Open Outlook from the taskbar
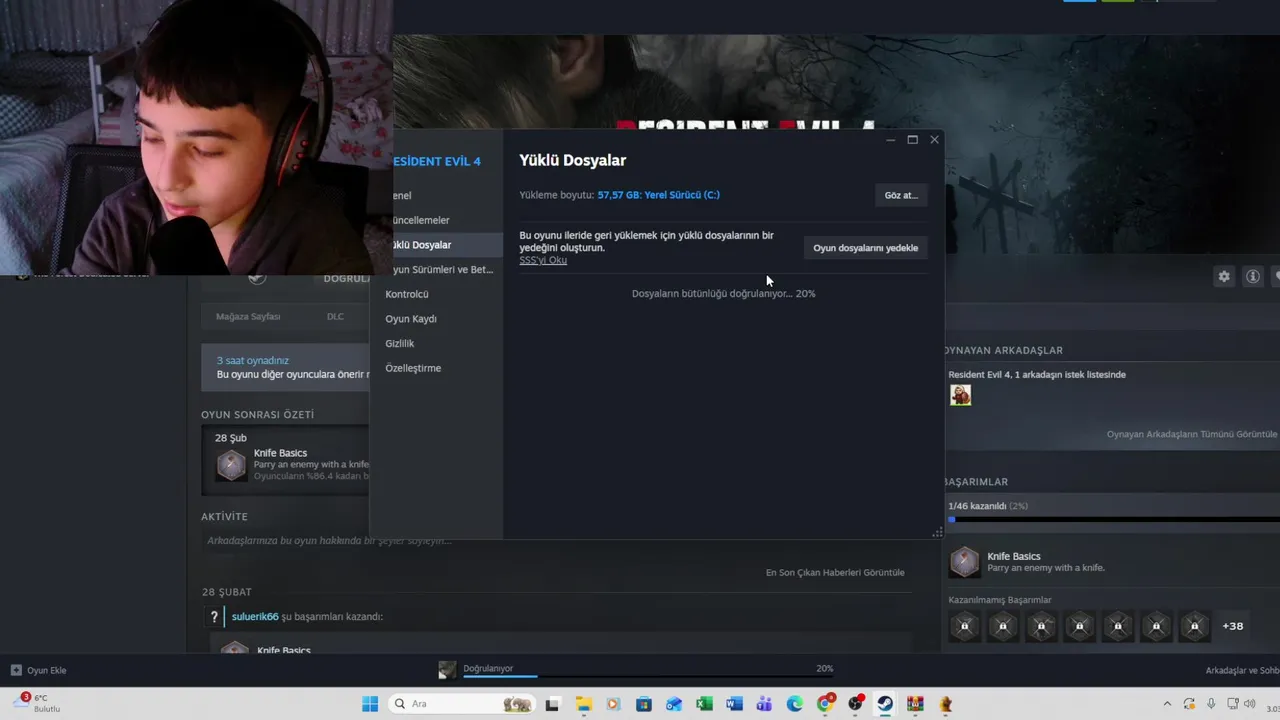1280x720 pixels. tap(674, 704)
